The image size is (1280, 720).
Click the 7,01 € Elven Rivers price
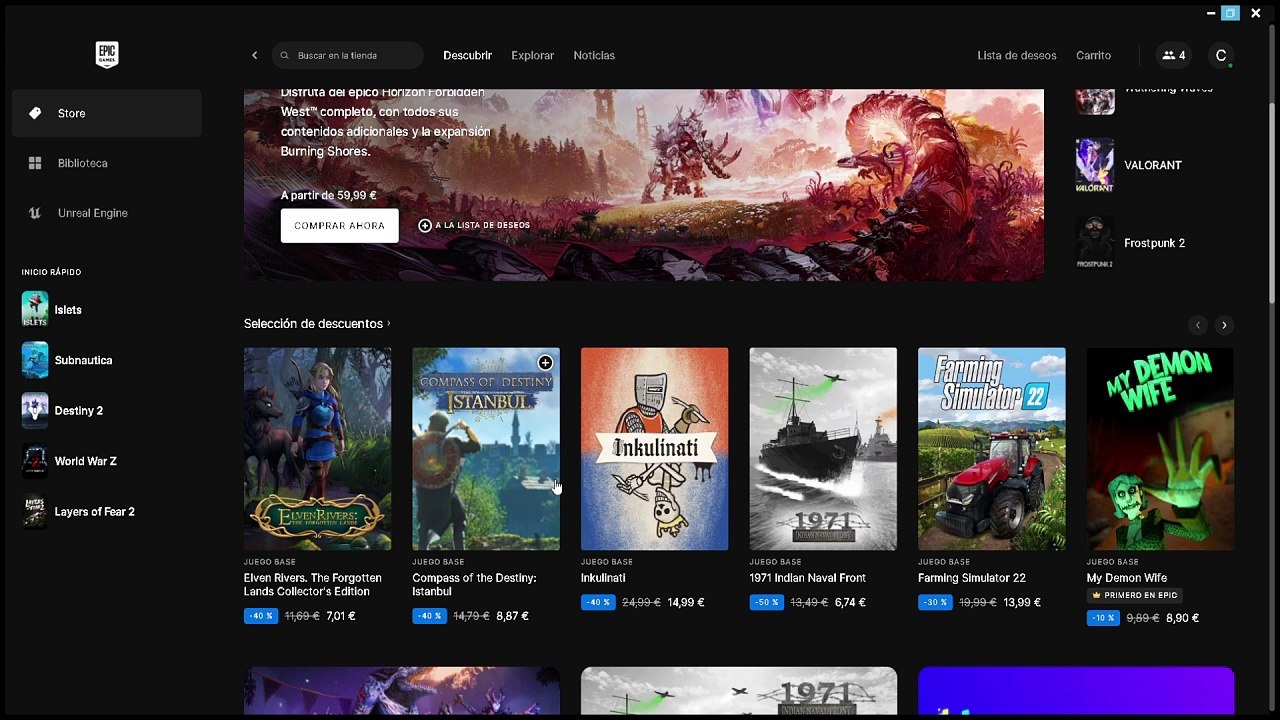[341, 616]
